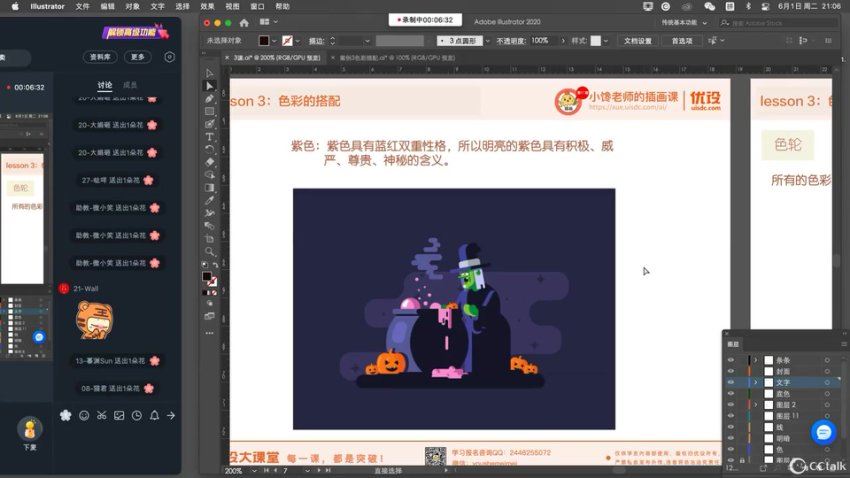Switch to the 3课.ai document tab

coord(276,57)
